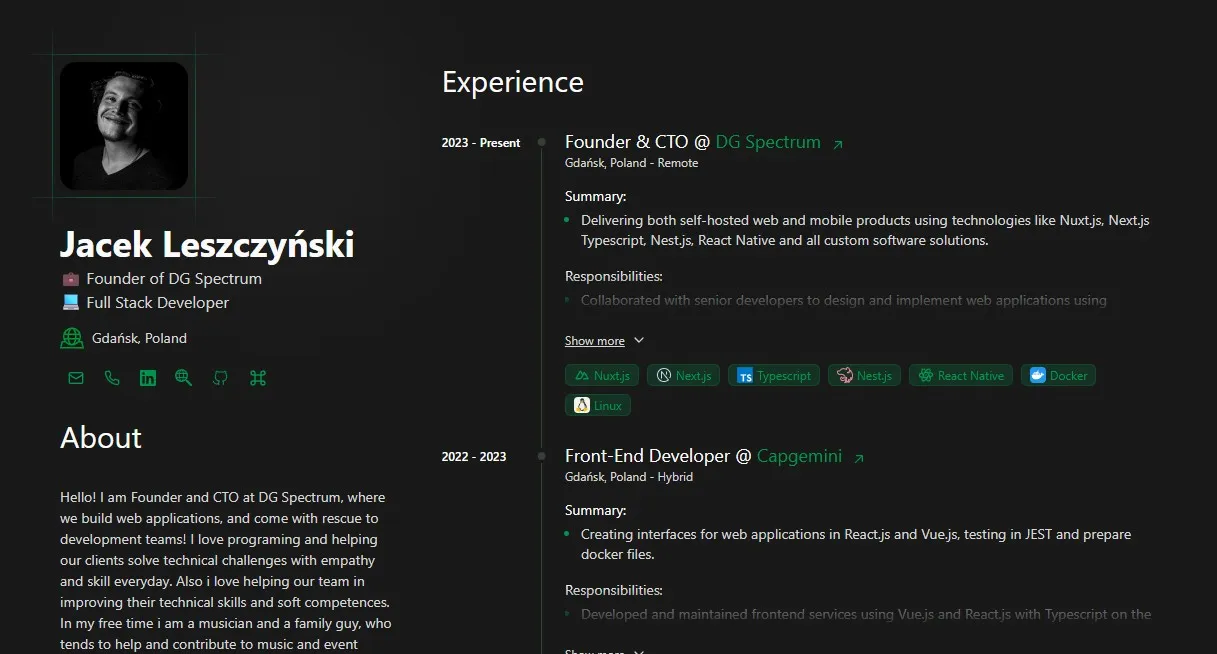Click the Linux penguin badge
Viewport: 1217px width, 654px height.
597,405
